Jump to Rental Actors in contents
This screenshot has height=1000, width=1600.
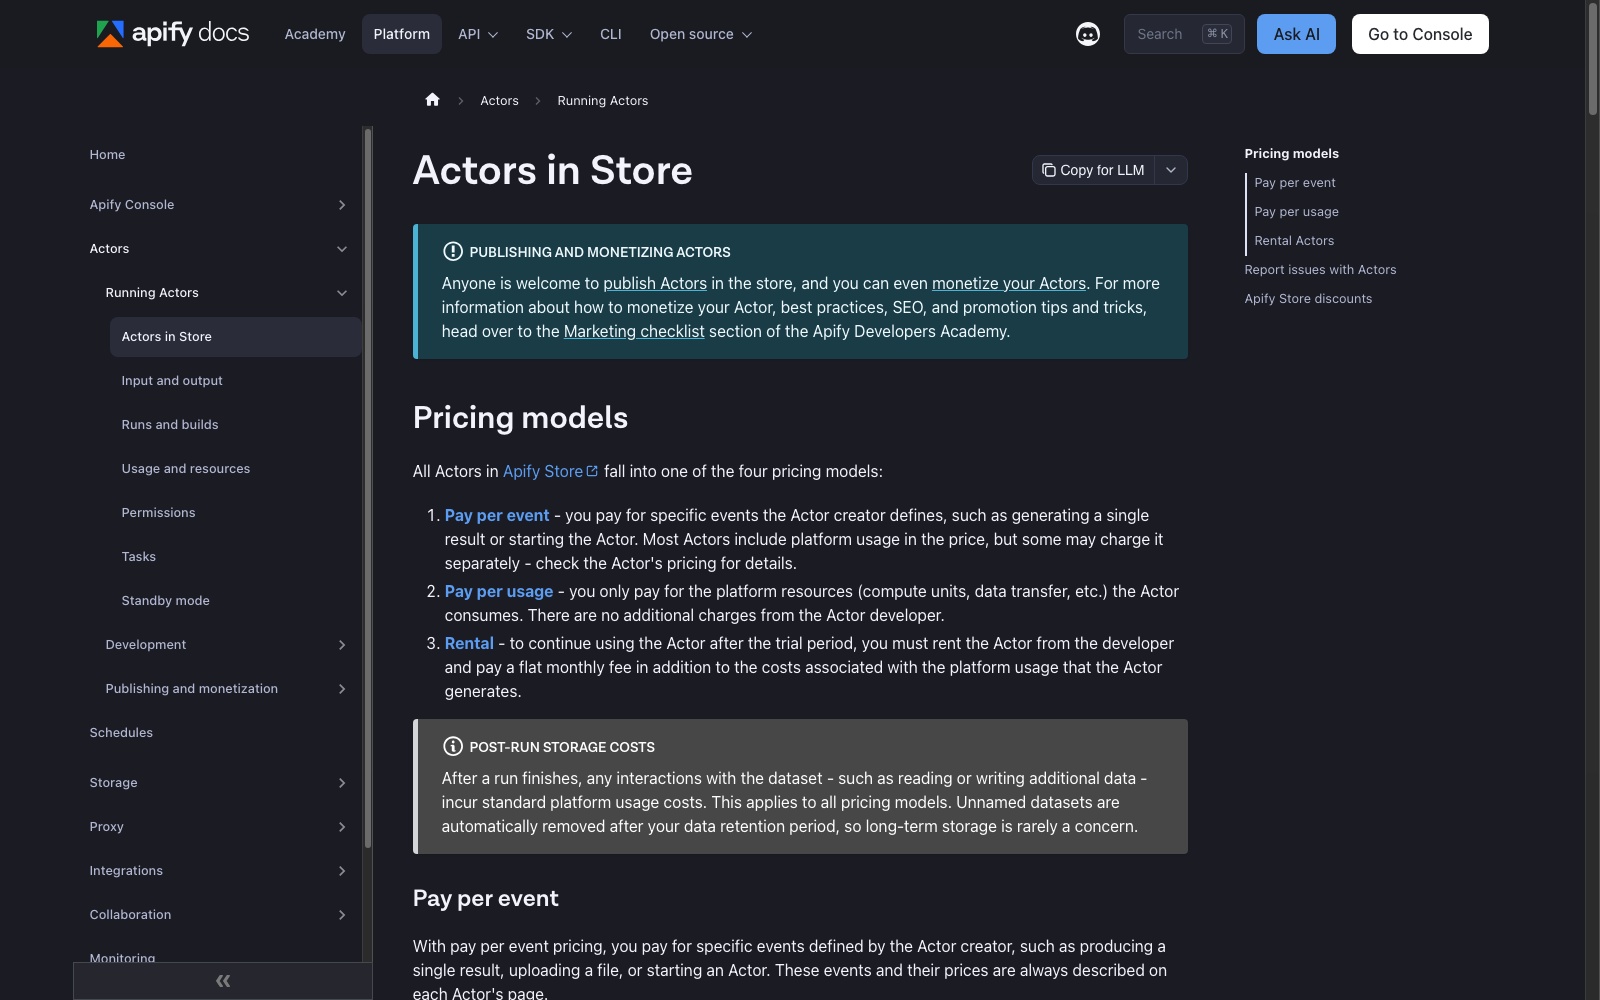[1294, 241]
